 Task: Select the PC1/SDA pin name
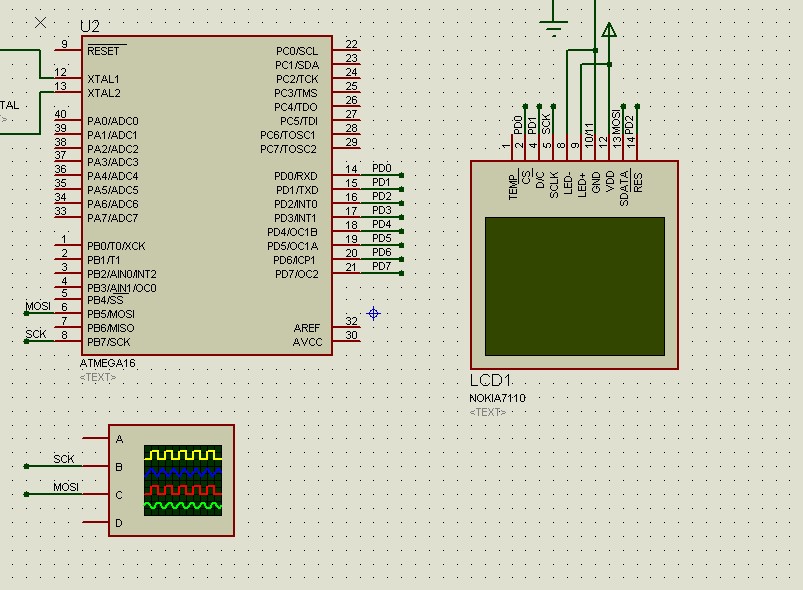click(x=297, y=65)
